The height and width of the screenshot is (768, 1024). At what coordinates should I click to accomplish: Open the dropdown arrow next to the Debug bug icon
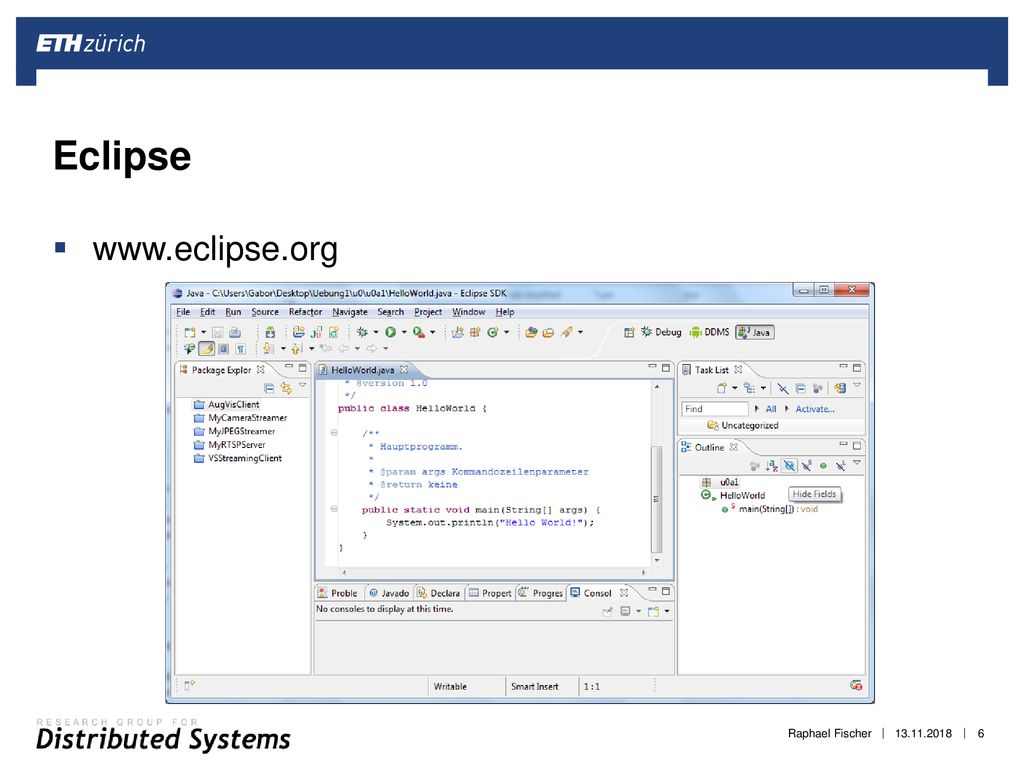click(x=376, y=332)
